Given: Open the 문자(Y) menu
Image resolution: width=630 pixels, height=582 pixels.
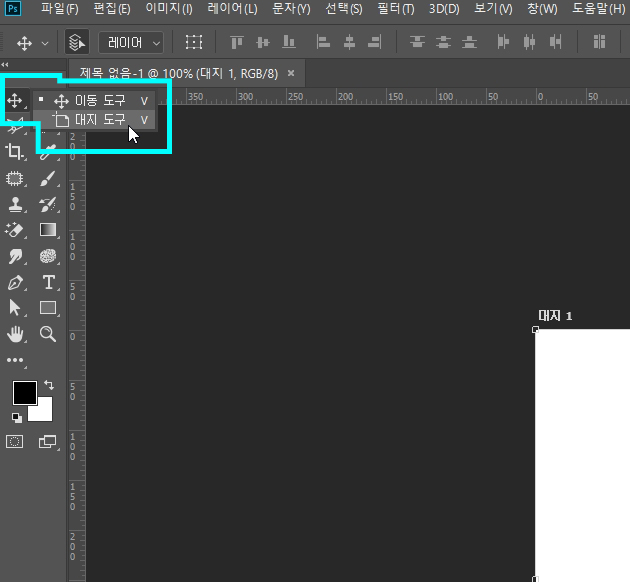Looking at the screenshot, I should tap(291, 8).
